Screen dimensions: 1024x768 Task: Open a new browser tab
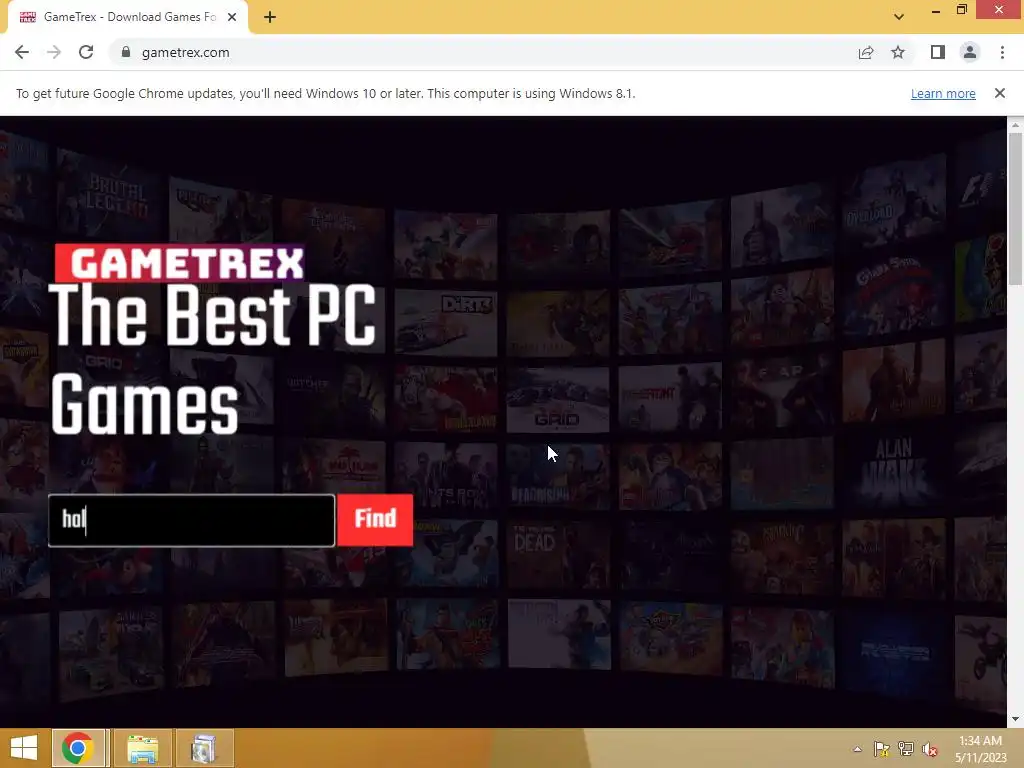(270, 17)
